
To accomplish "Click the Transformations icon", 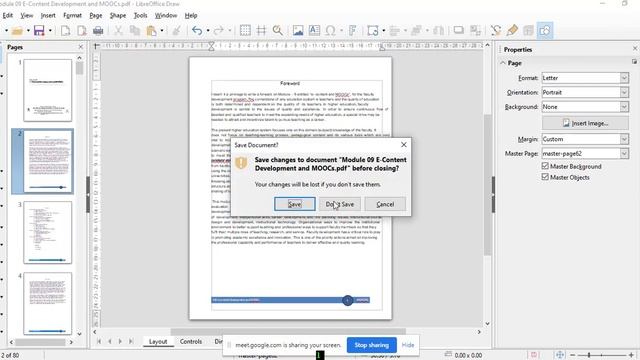I will 373,31.
